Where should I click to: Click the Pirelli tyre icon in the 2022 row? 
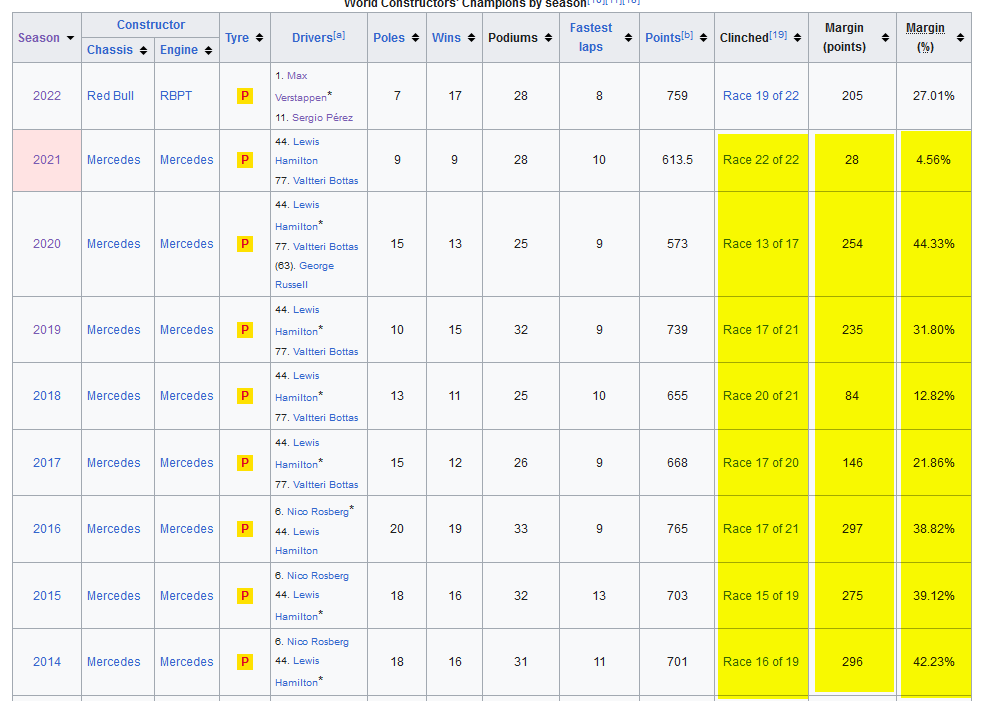coord(245,96)
